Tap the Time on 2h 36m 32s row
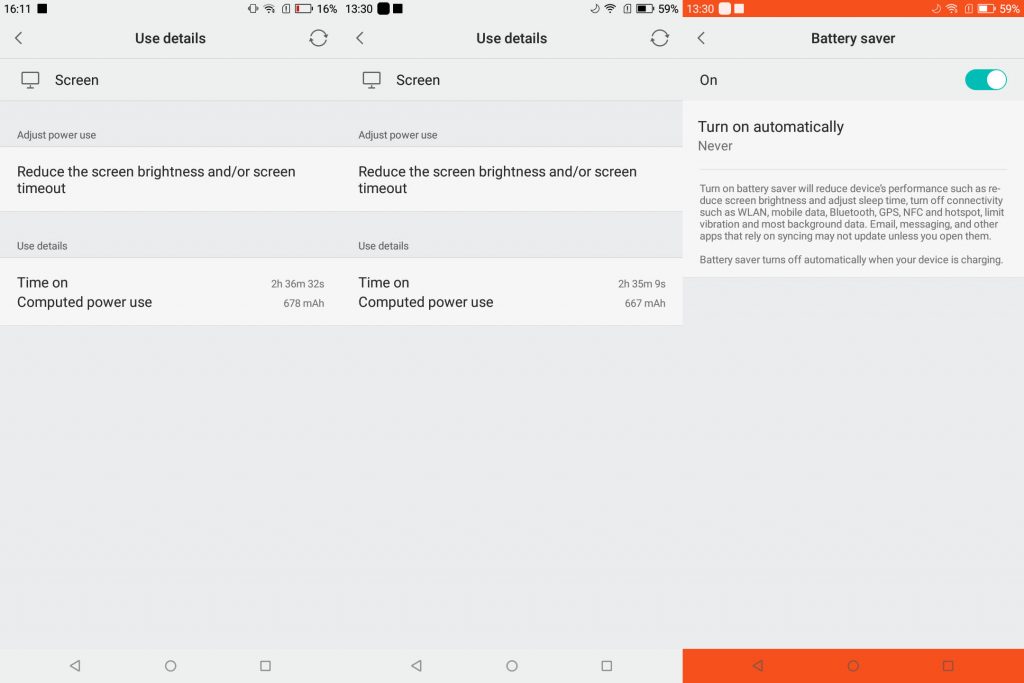Screen dimensions: 1024x683 point(170,283)
